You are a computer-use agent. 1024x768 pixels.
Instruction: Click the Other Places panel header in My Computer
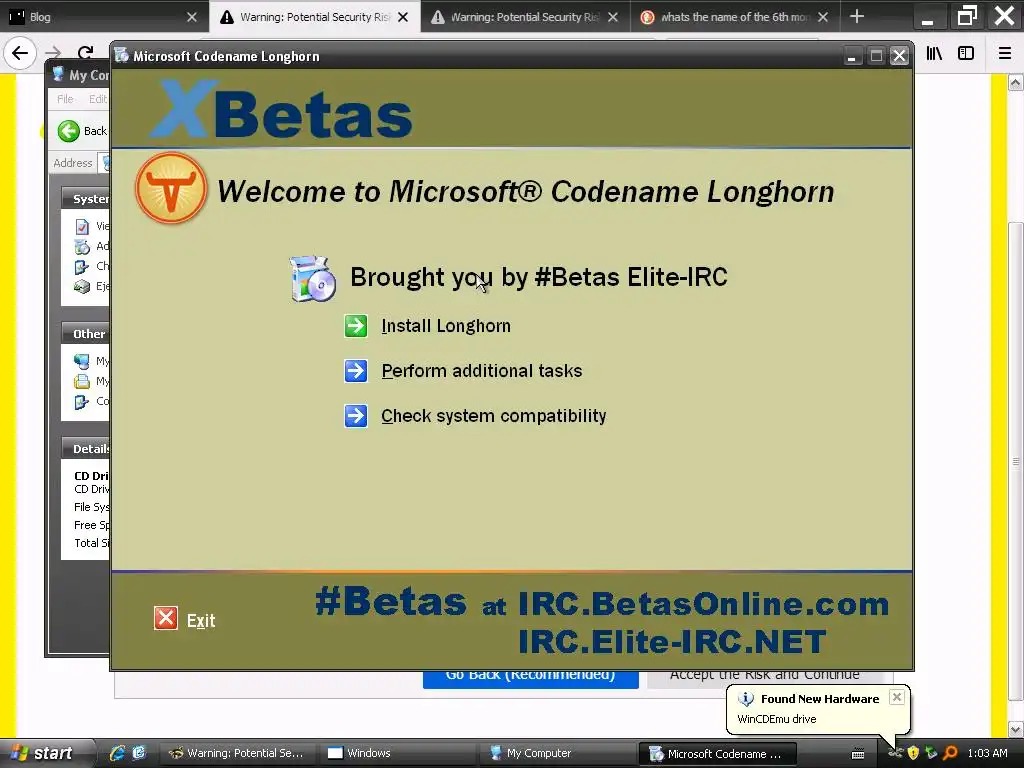pyautogui.click(x=88, y=334)
